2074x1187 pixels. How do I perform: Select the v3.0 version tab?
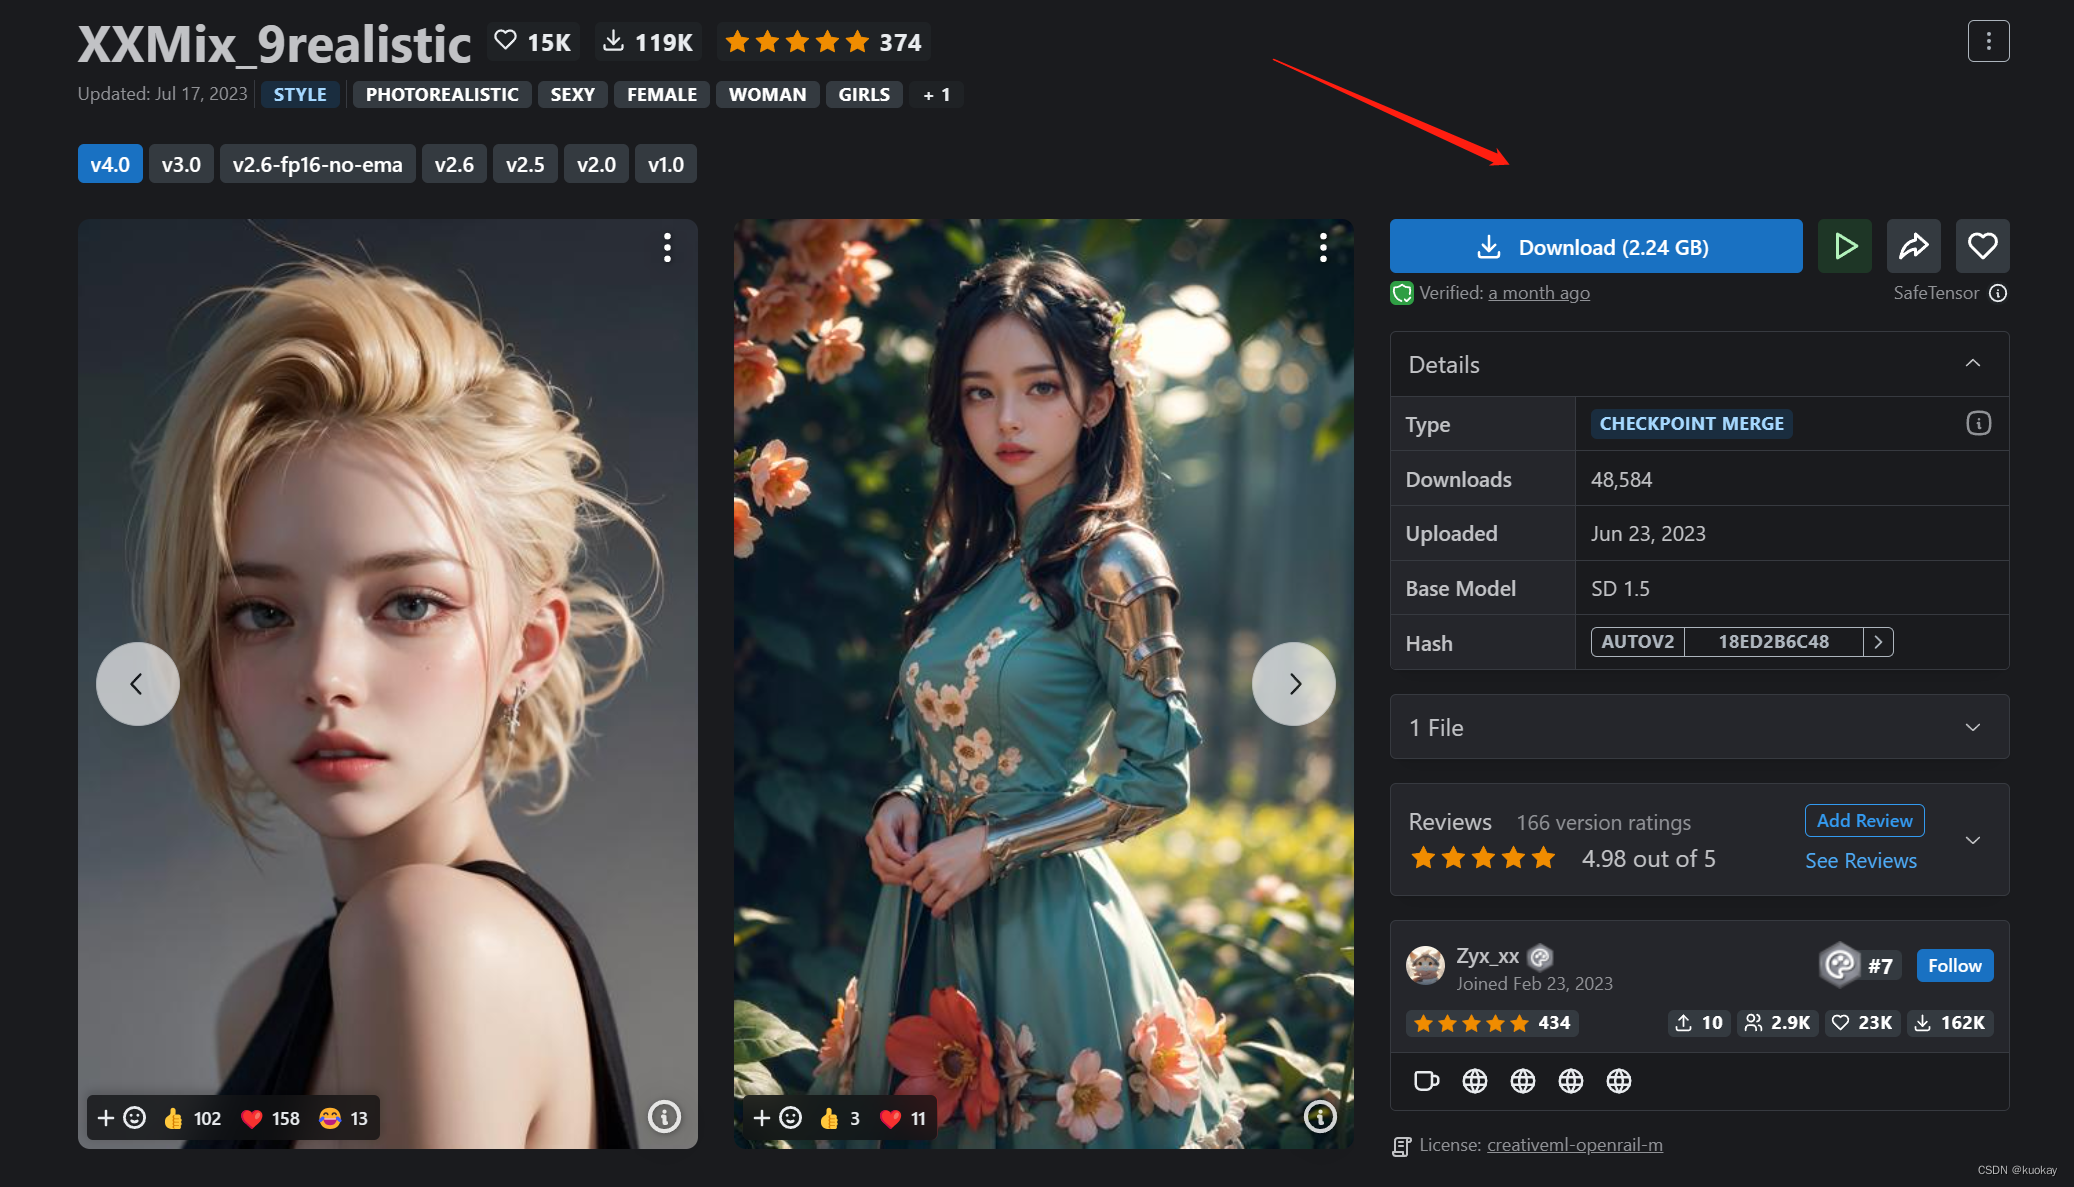coord(178,164)
